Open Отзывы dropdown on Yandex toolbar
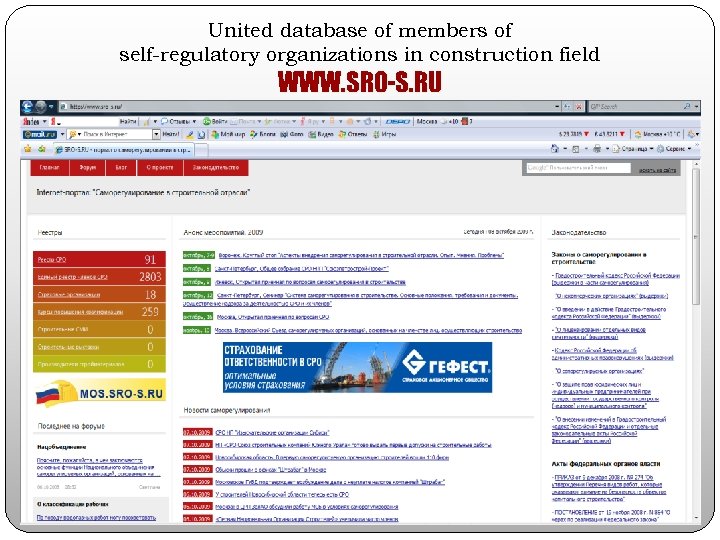 click(x=179, y=122)
